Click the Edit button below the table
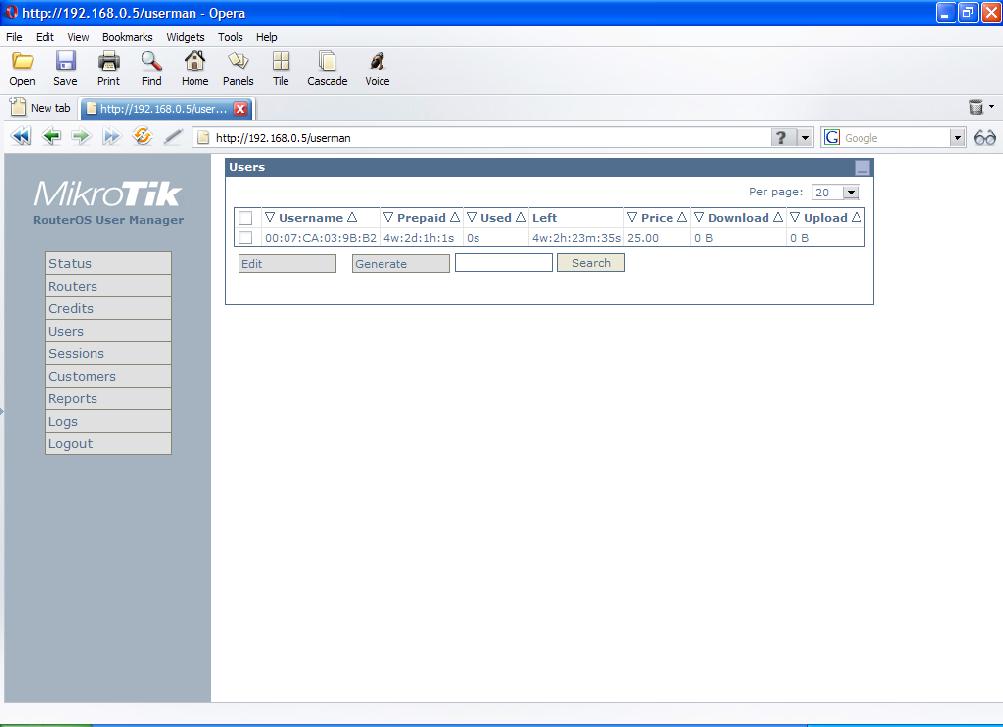The height and width of the screenshot is (727, 1003). pos(287,263)
